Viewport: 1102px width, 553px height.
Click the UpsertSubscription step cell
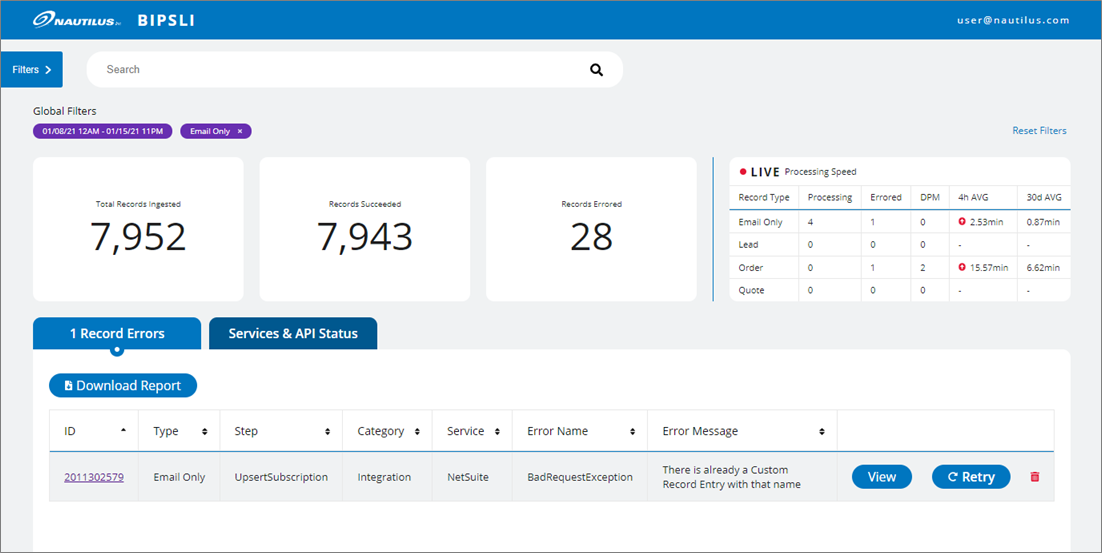[281, 477]
